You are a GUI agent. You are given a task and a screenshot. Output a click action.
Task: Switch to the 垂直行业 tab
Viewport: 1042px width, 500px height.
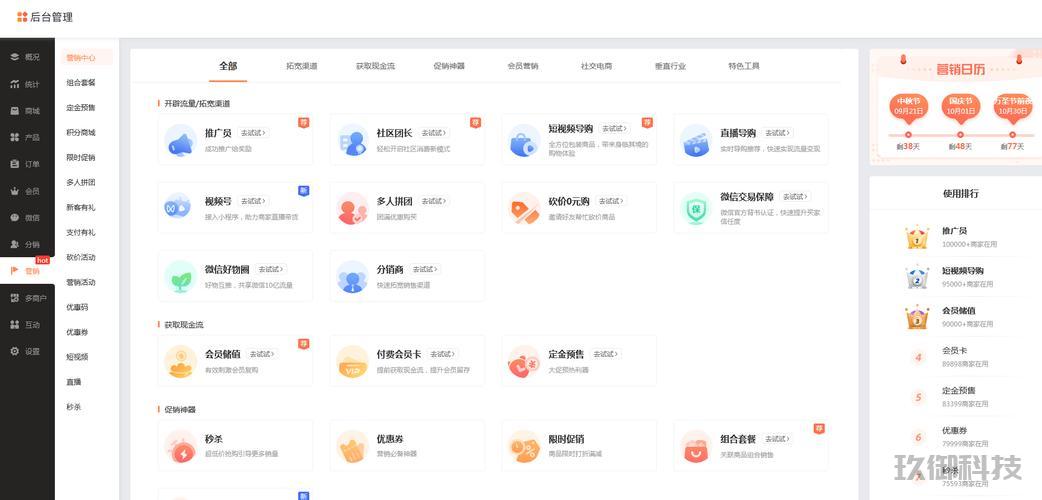click(671, 66)
